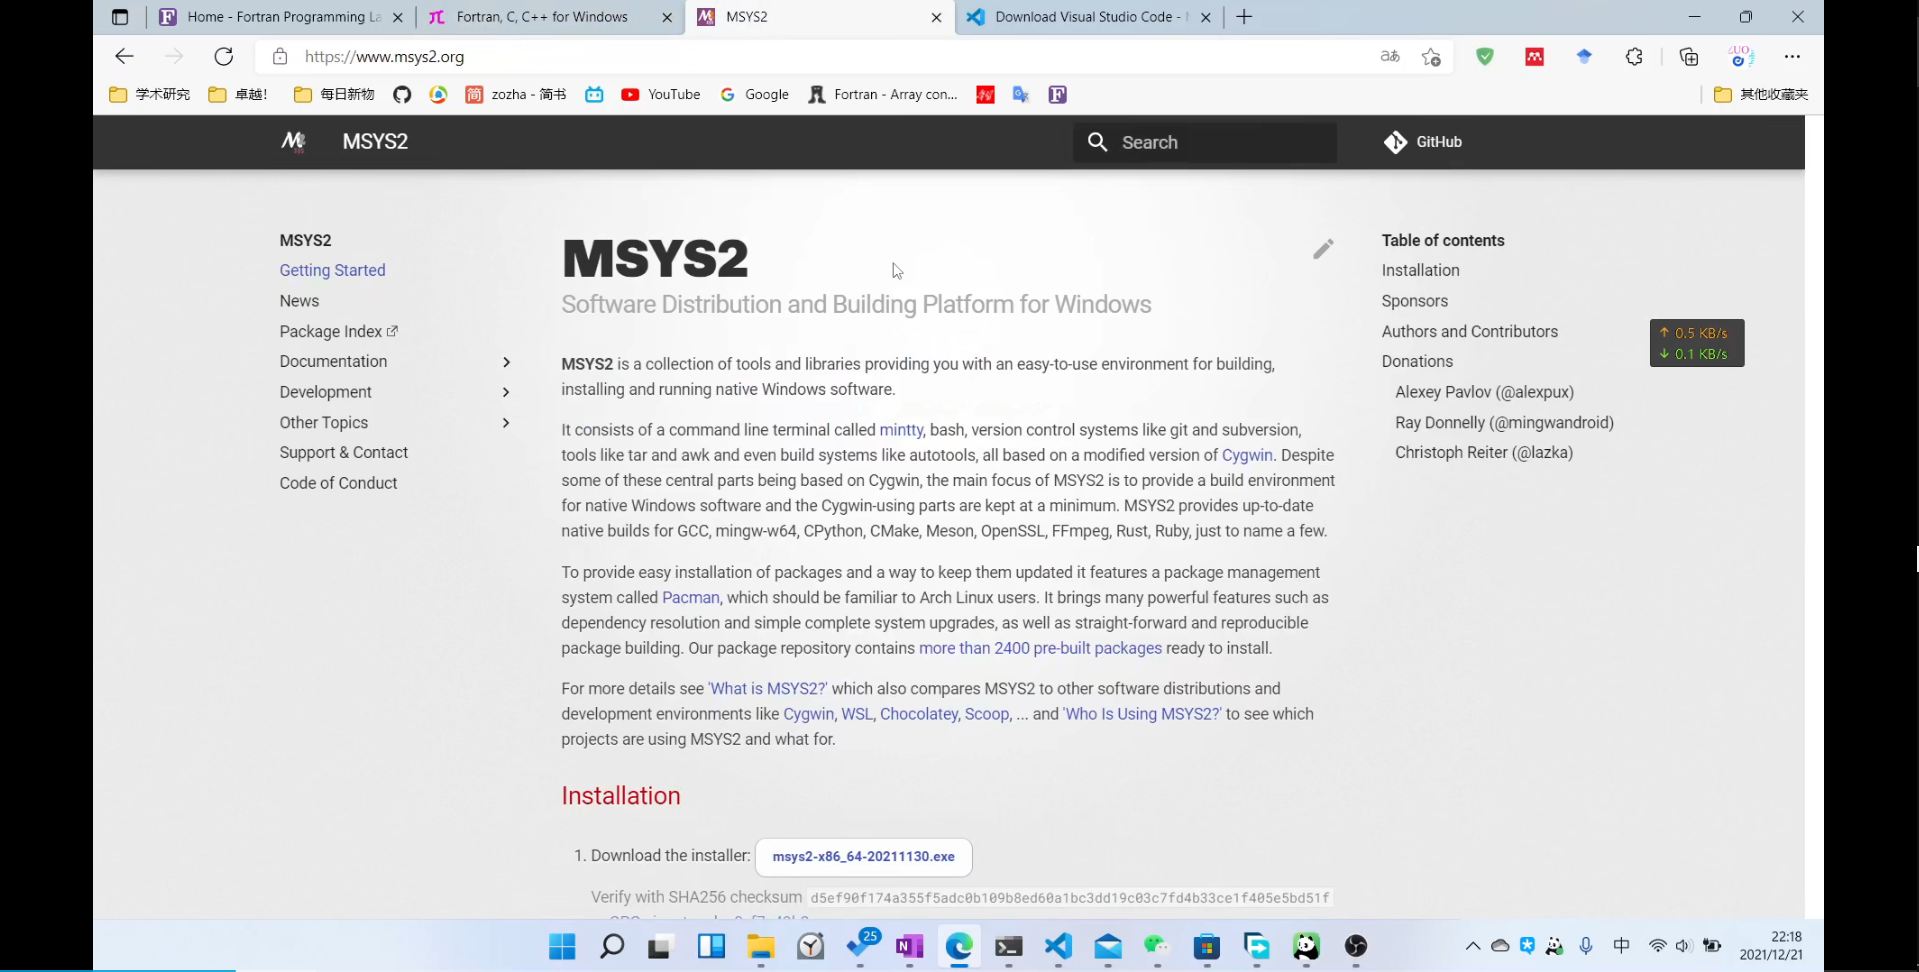Expand the Other Topics menu section

[x=506, y=423]
